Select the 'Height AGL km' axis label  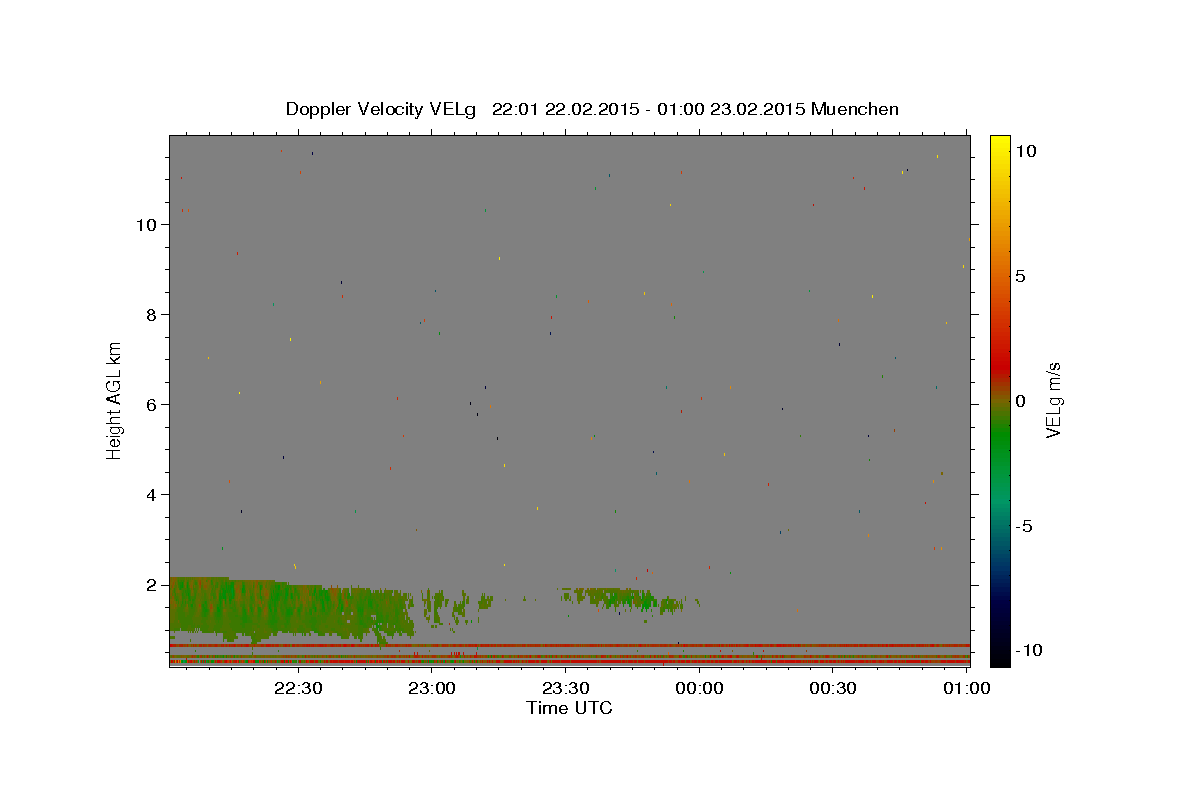pyautogui.click(x=115, y=401)
